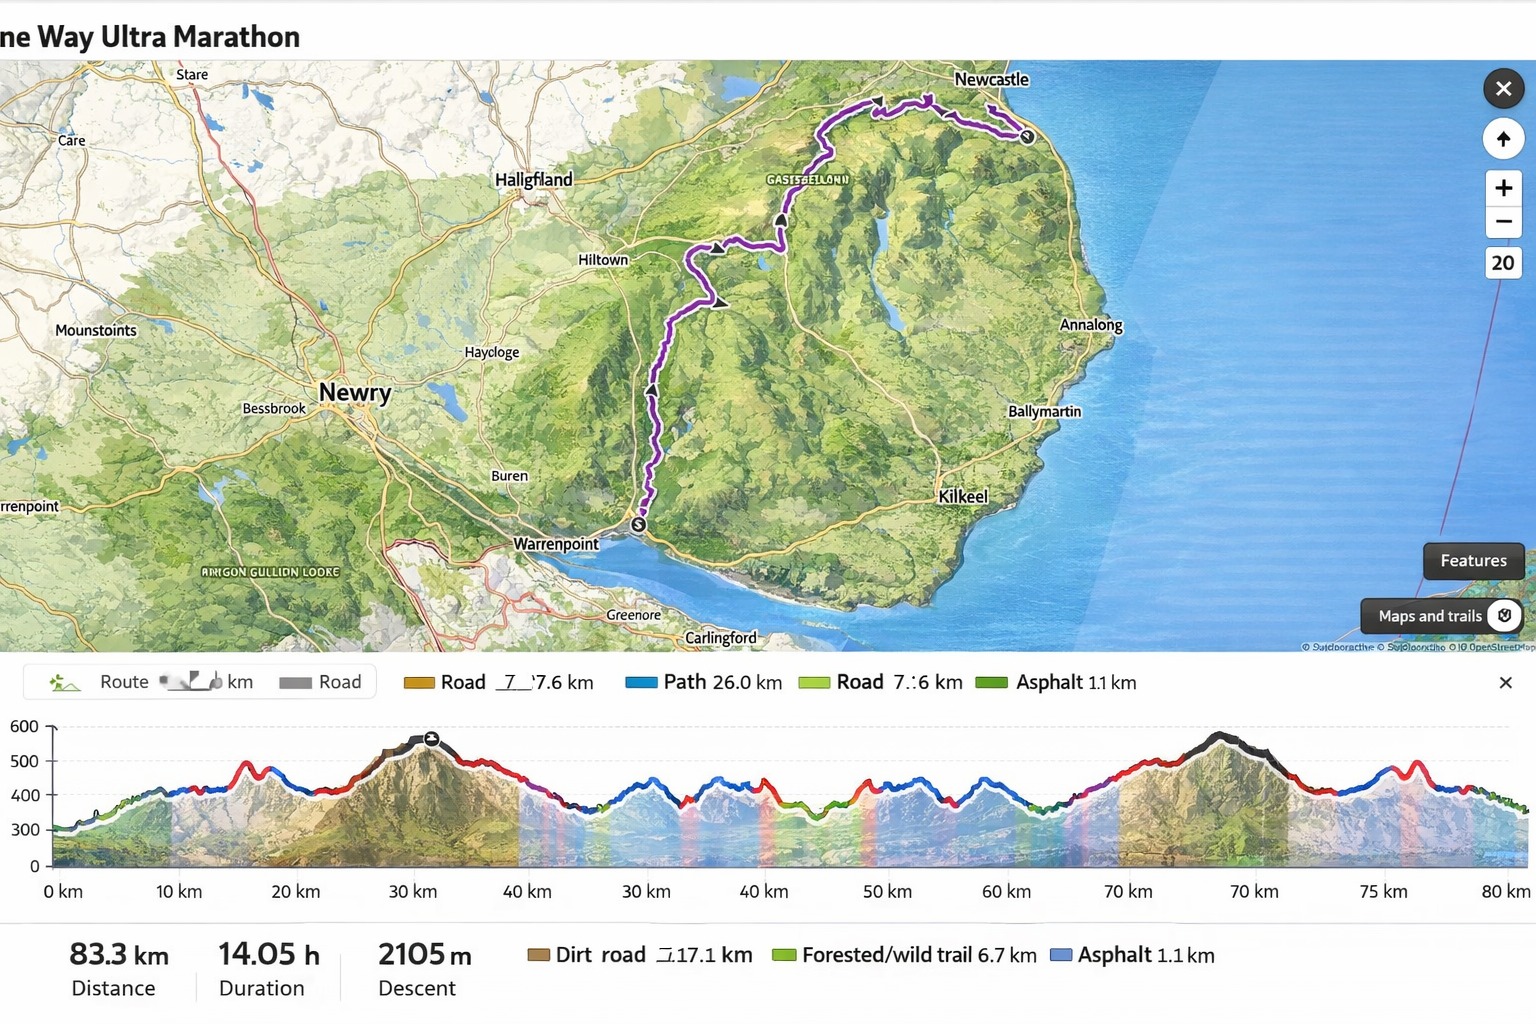Viewport: 1536px width, 1024px height.
Task: Close the map with the dark round X button
Action: click(1503, 89)
